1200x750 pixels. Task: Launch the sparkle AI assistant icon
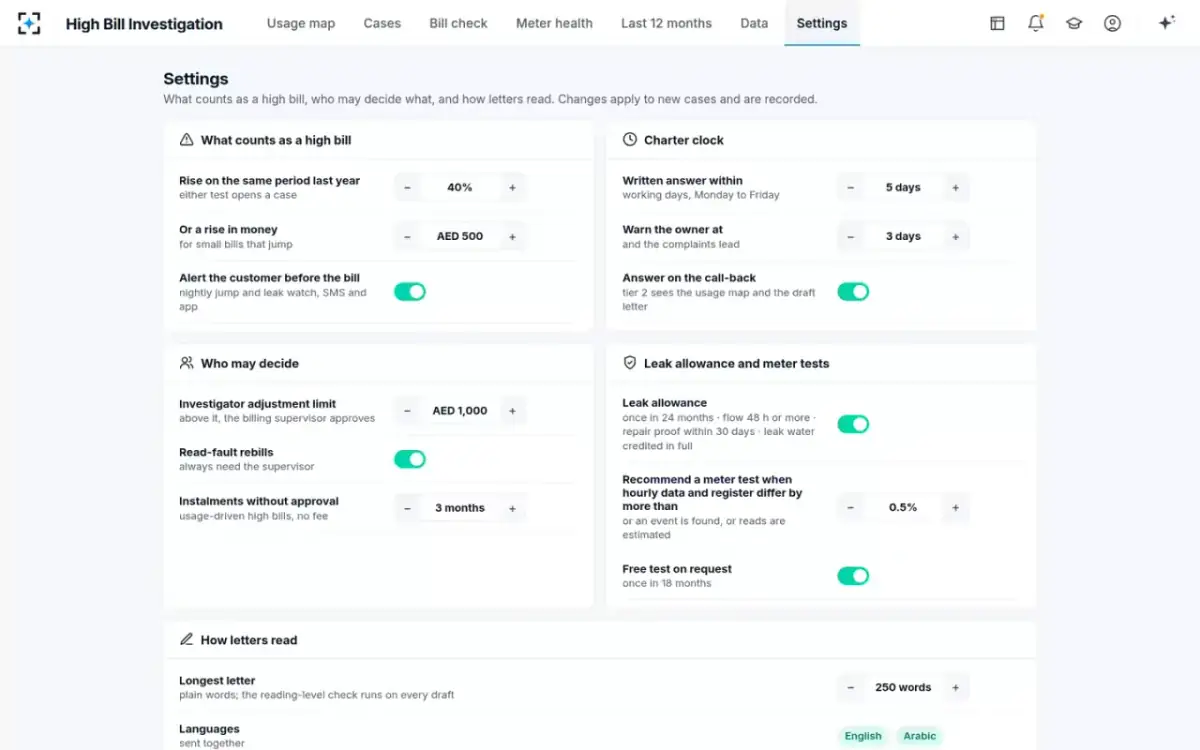(x=1166, y=23)
